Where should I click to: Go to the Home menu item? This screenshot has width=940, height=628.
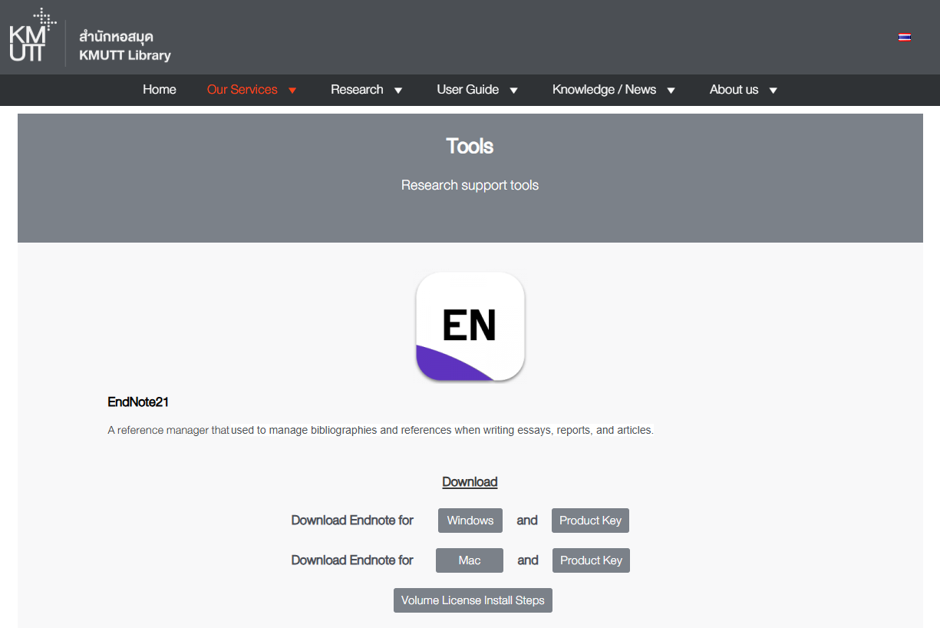[159, 90]
